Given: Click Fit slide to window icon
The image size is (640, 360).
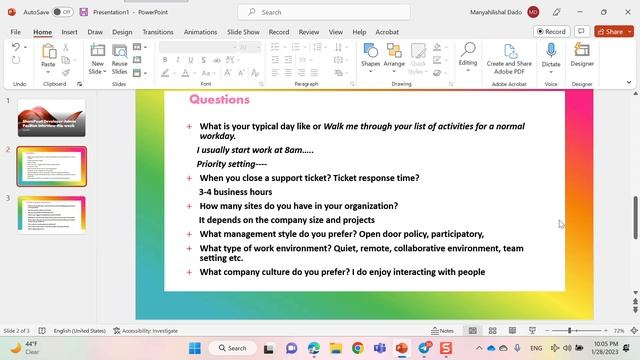Looking at the screenshot, I should 634,331.
